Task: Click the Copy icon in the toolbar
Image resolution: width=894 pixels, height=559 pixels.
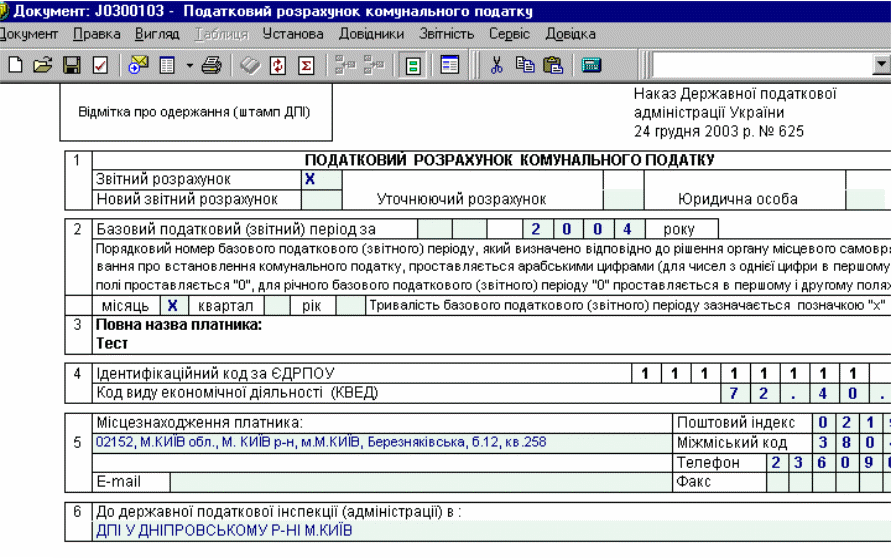Action: 525,65
